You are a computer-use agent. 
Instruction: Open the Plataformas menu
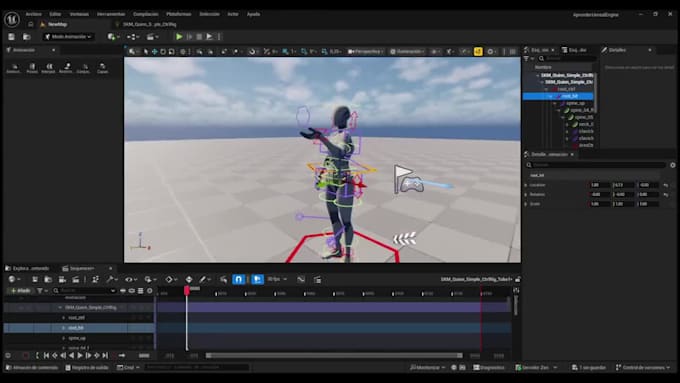(x=179, y=14)
